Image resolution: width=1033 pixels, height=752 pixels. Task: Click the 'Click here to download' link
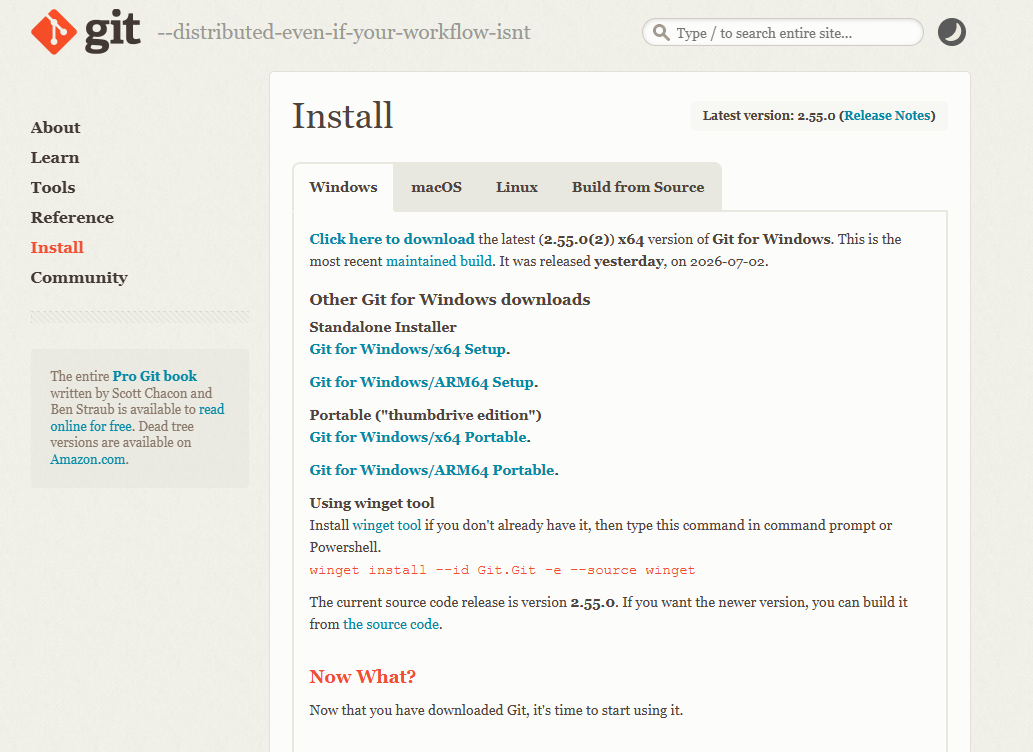(392, 239)
